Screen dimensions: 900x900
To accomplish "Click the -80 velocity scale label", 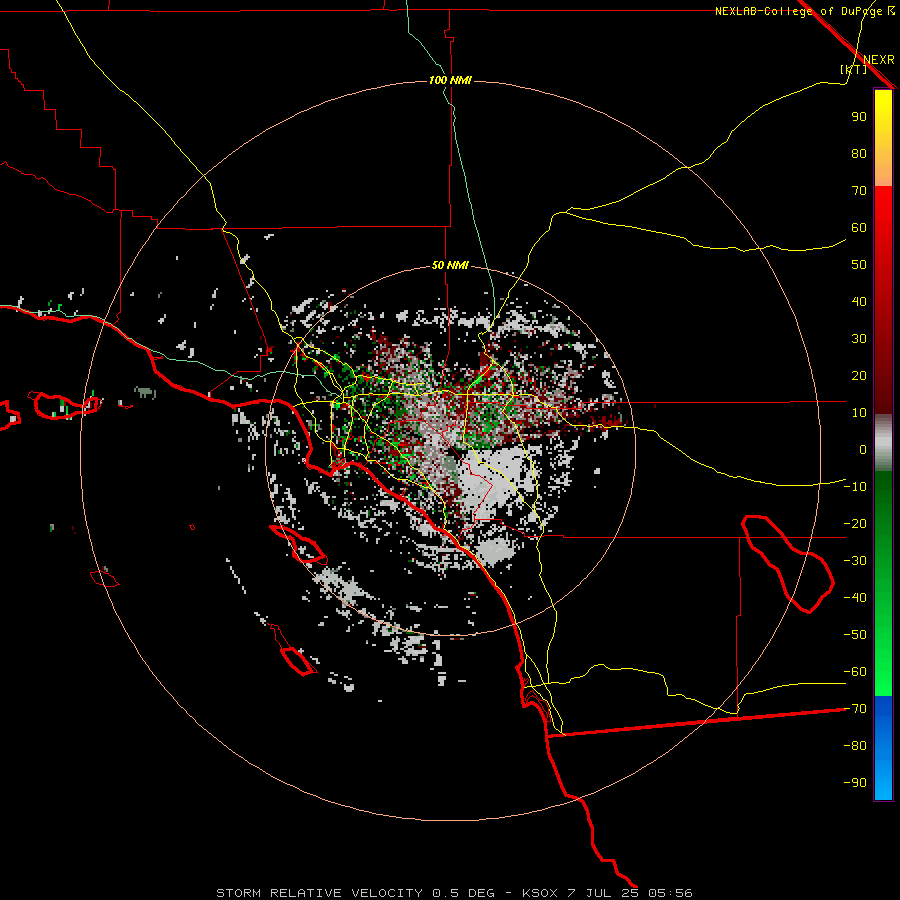I will pyautogui.click(x=855, y=746).
